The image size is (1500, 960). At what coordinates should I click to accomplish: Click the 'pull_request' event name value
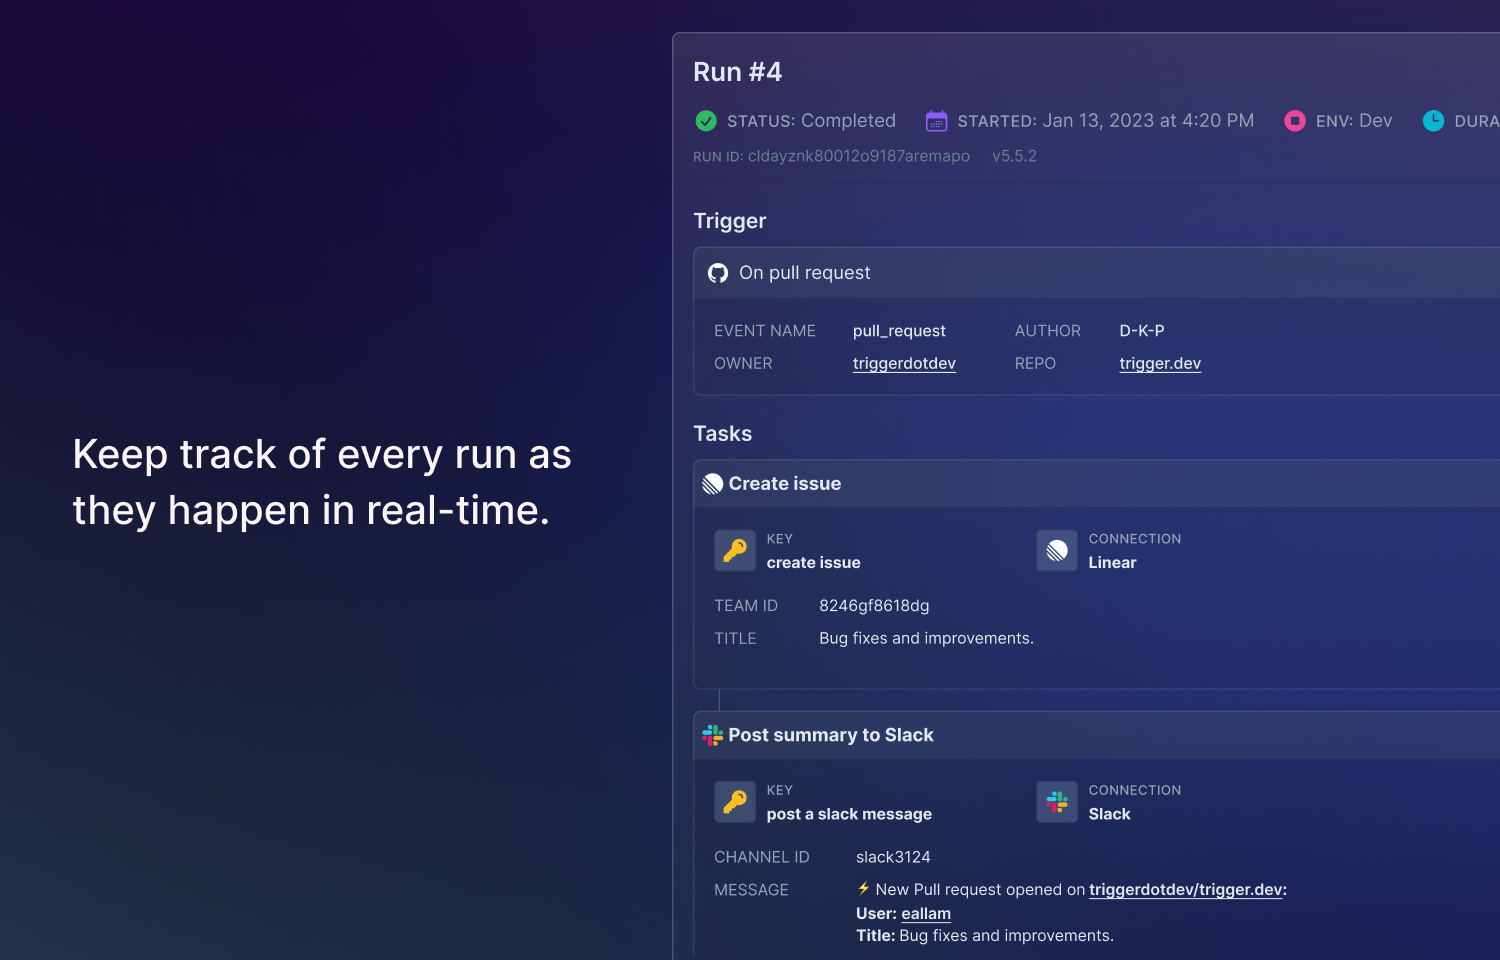[x=899, y=331]
